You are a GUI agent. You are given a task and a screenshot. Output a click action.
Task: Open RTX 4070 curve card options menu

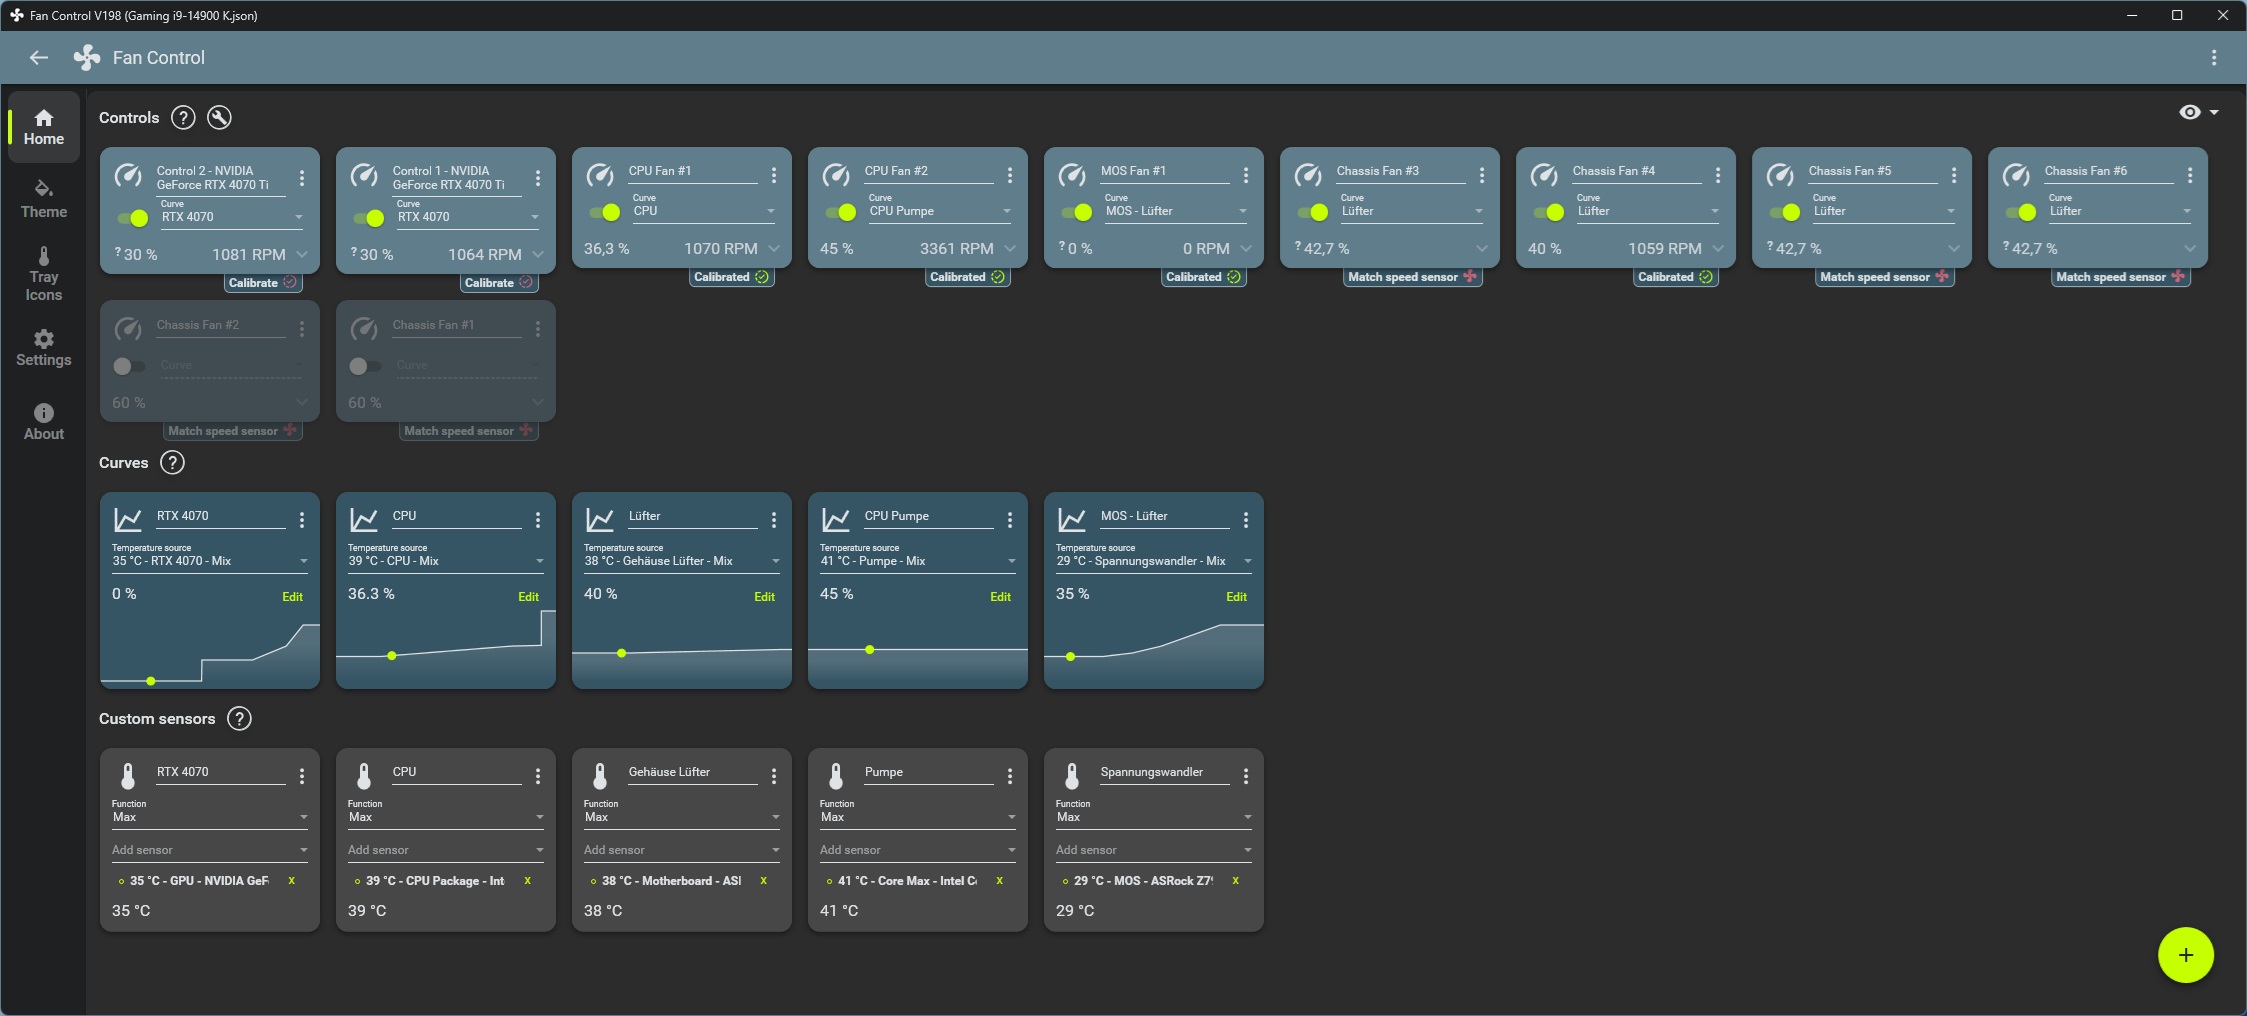(x=302, y=520)
